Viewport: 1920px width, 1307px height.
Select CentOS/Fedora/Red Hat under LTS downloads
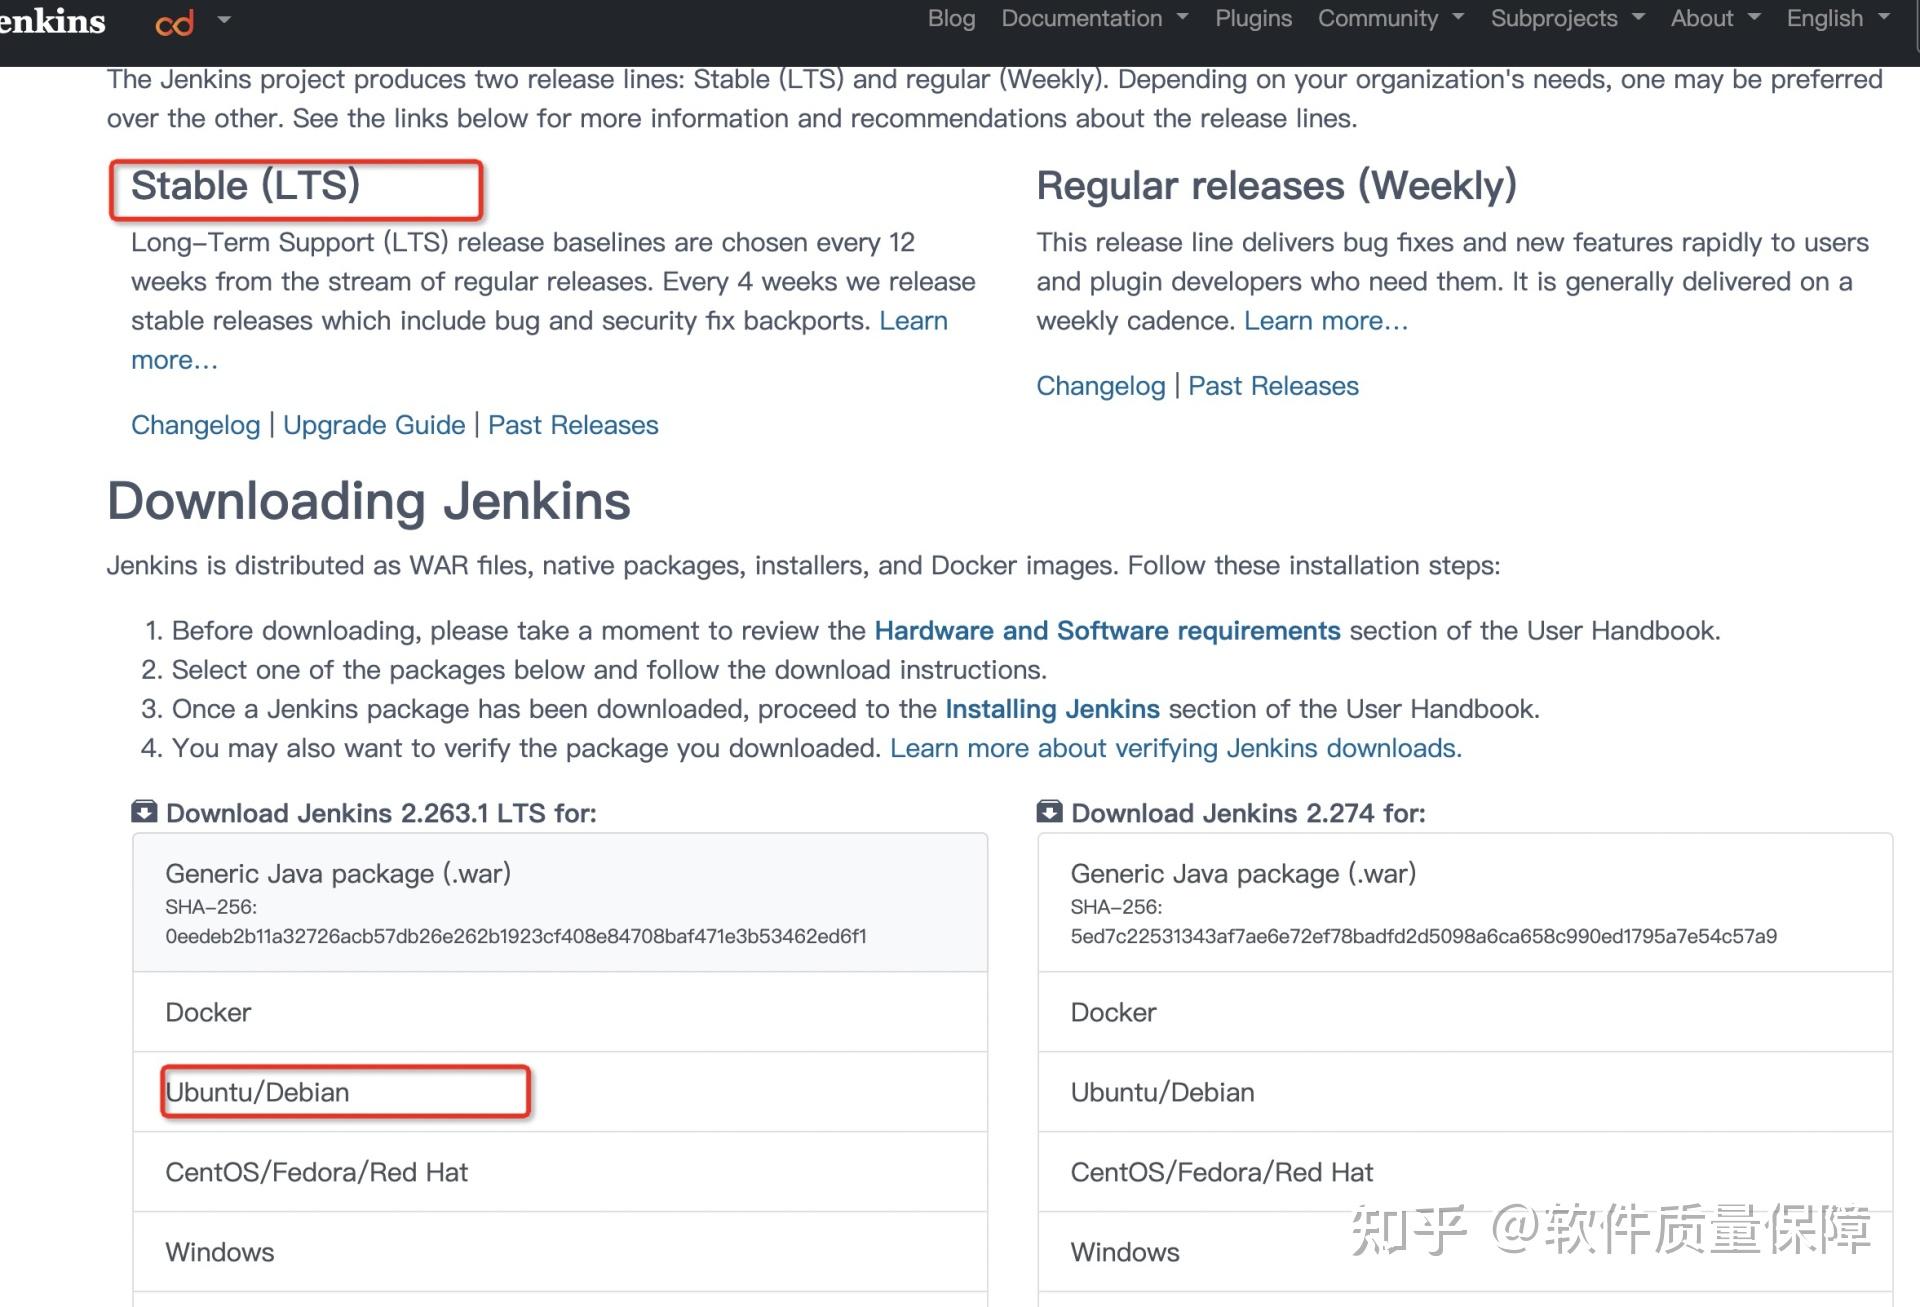[x=560, y=1172]
